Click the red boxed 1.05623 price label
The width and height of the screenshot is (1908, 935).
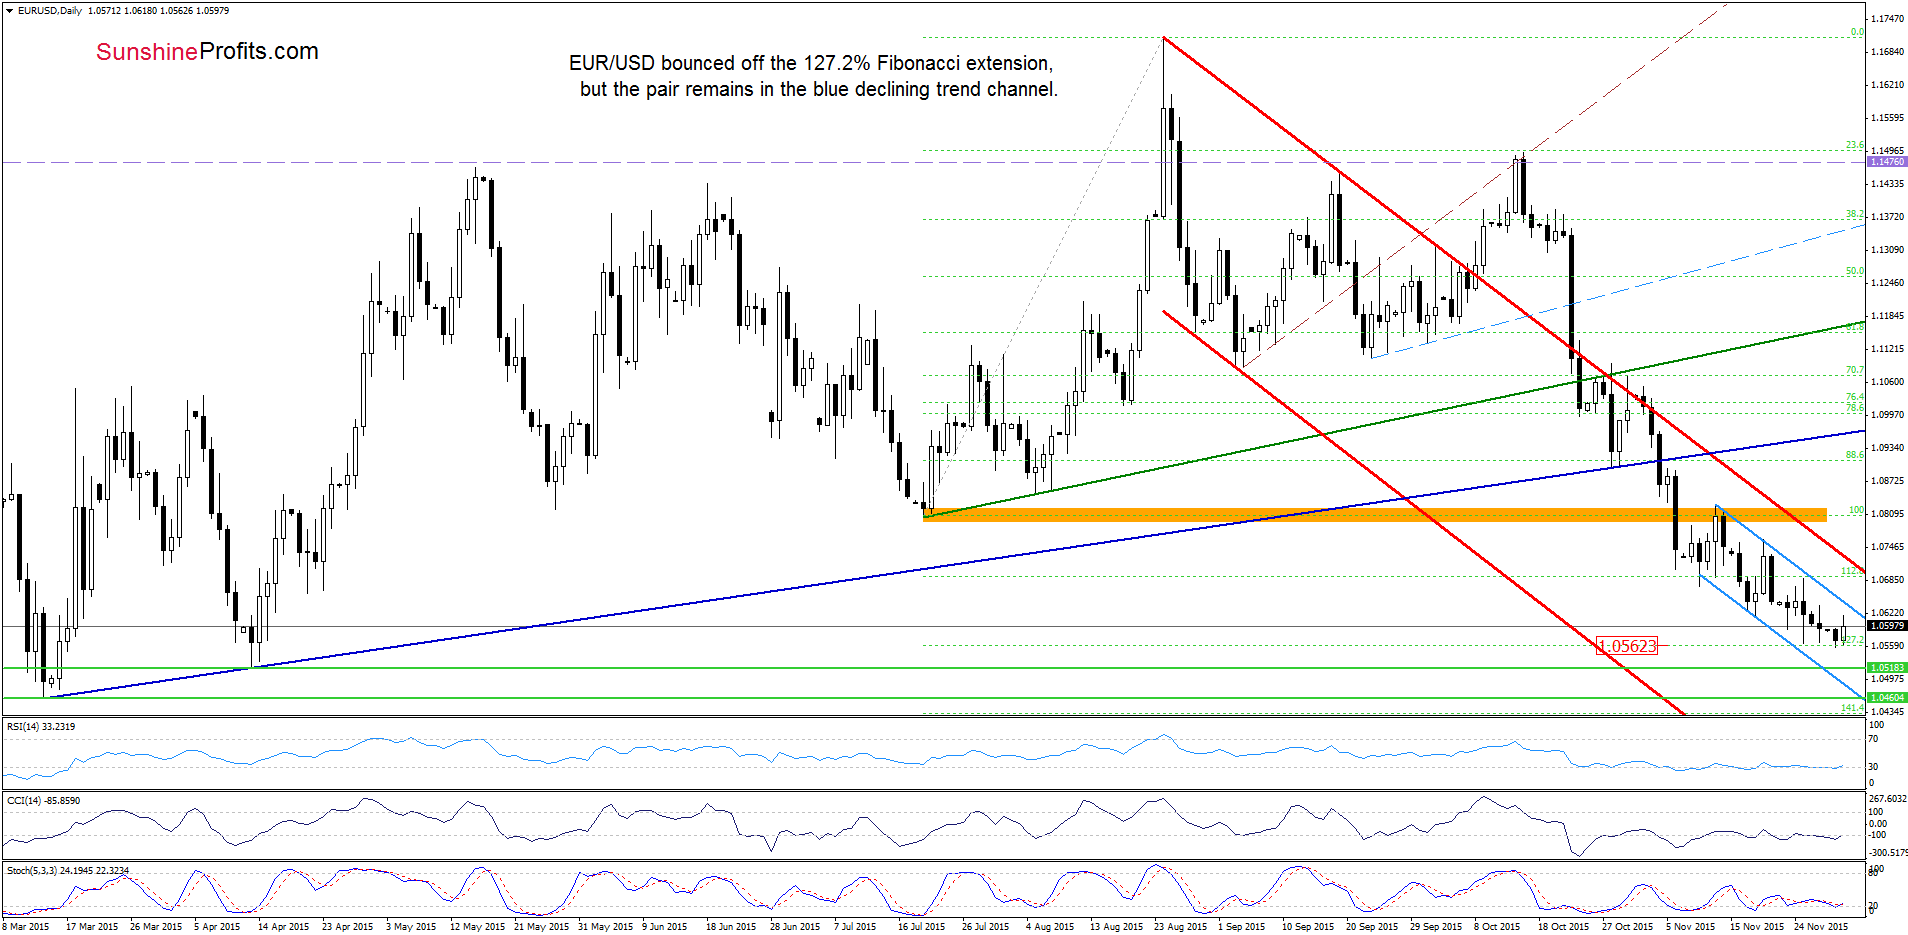1627,646
